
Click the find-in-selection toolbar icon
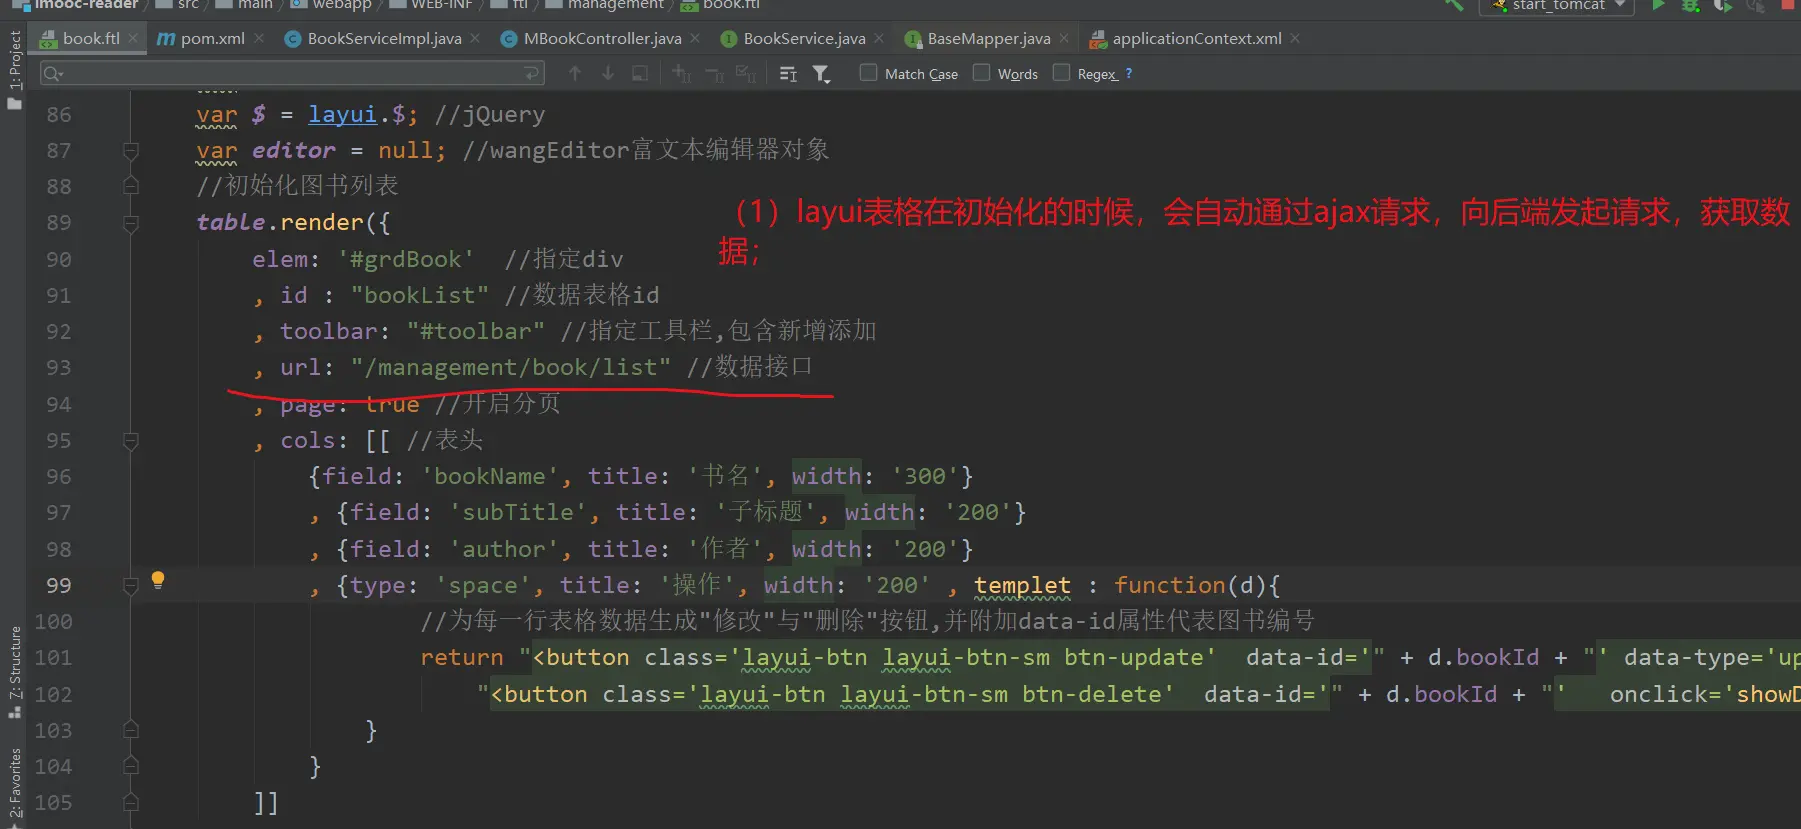pyautogui.click(x=640, y=73)
